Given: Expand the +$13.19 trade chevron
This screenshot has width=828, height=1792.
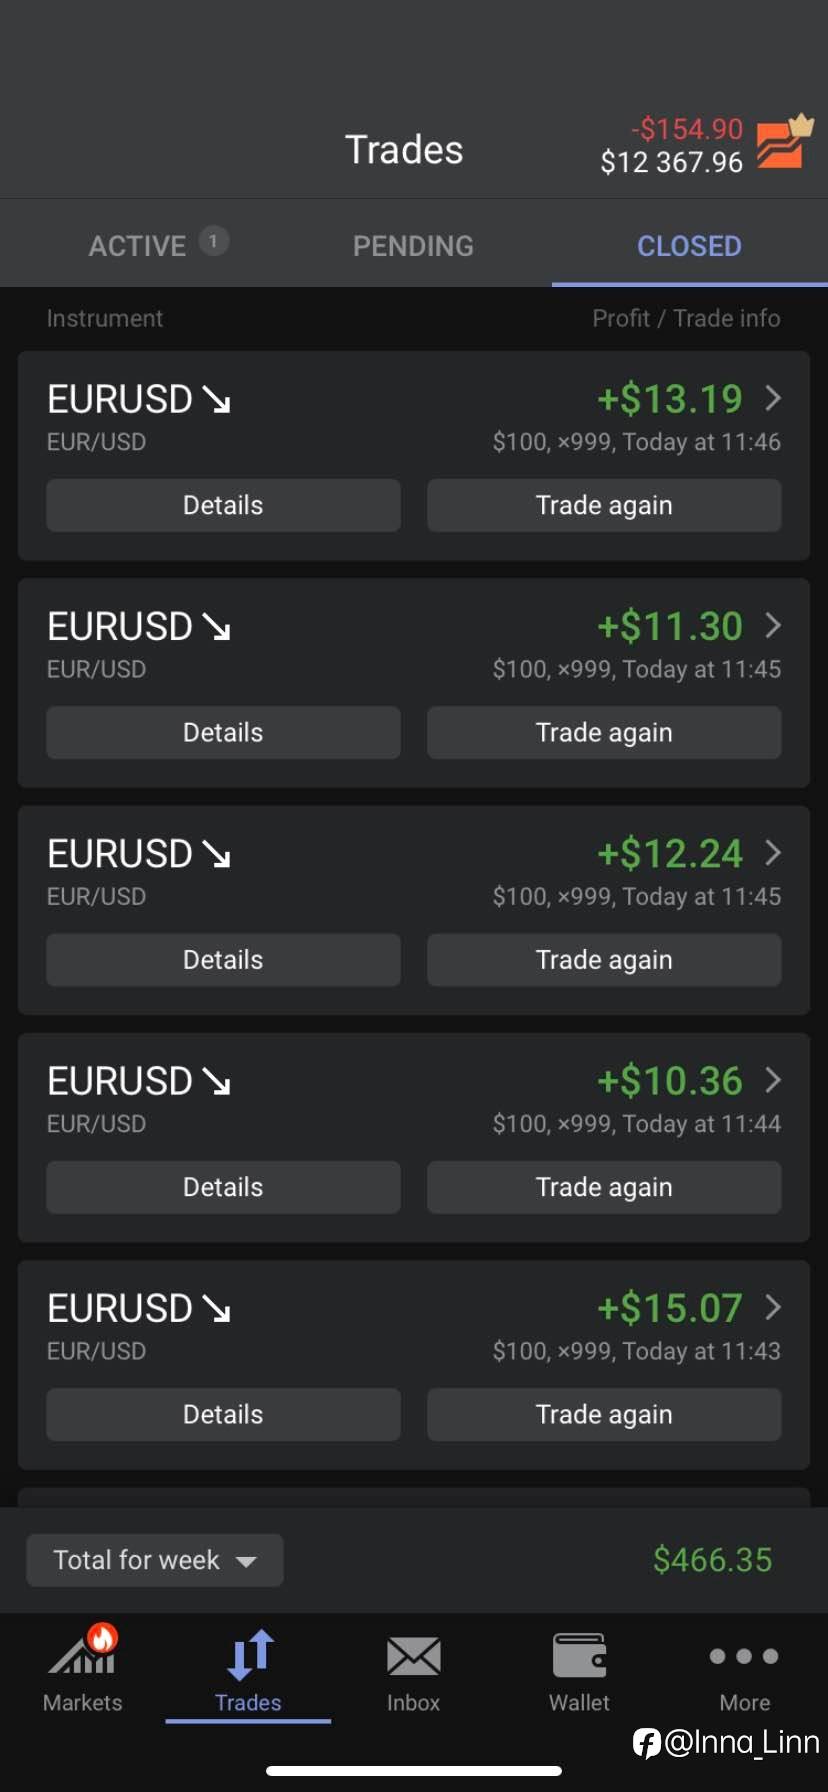Looking at the screenshot, I should (772, 398).
